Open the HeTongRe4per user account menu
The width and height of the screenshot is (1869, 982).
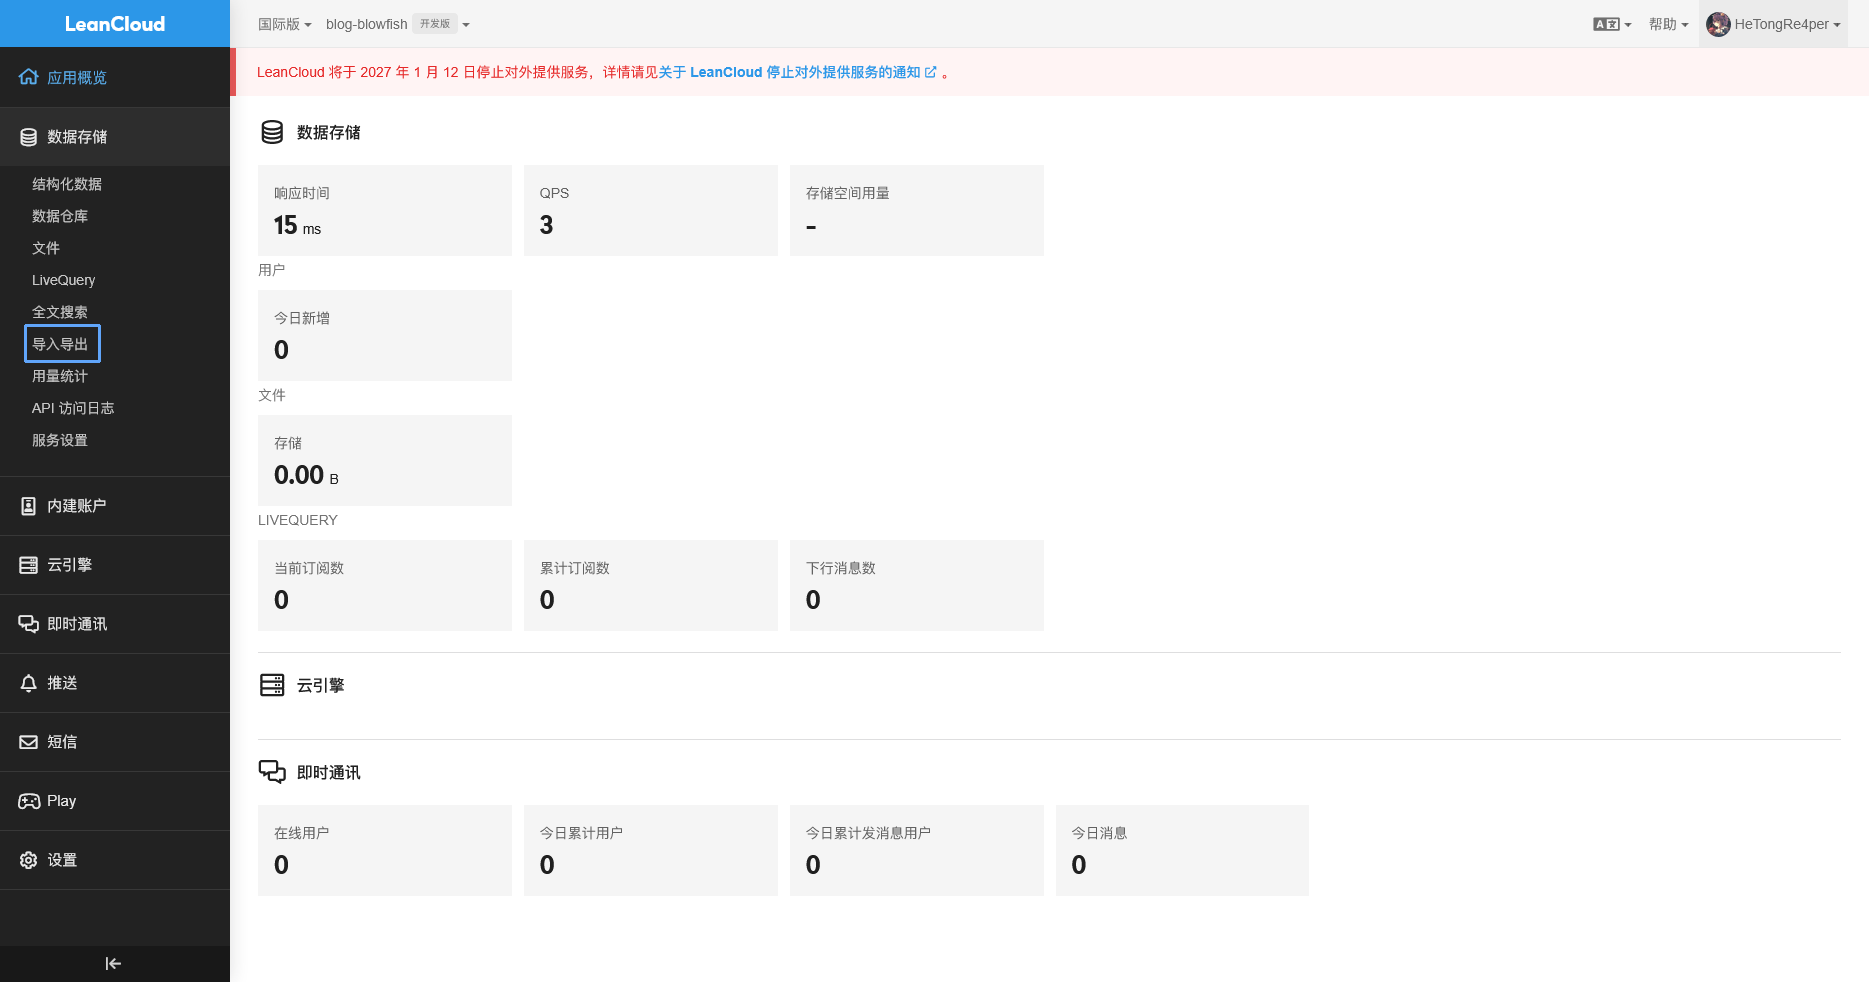click(x=1773, y=24)
